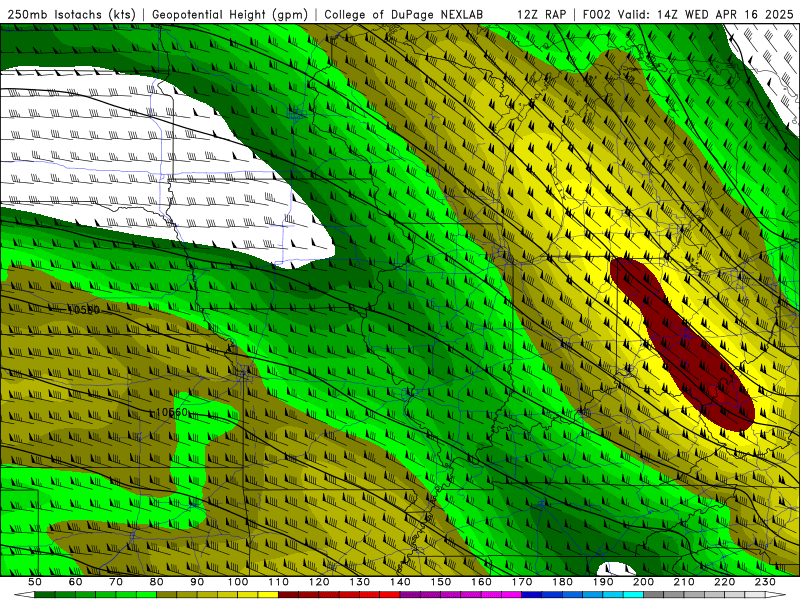Screen dimensions: 800x600
Task: Select the blue 170-180 kt legend swatch
Action: (542, 595)
